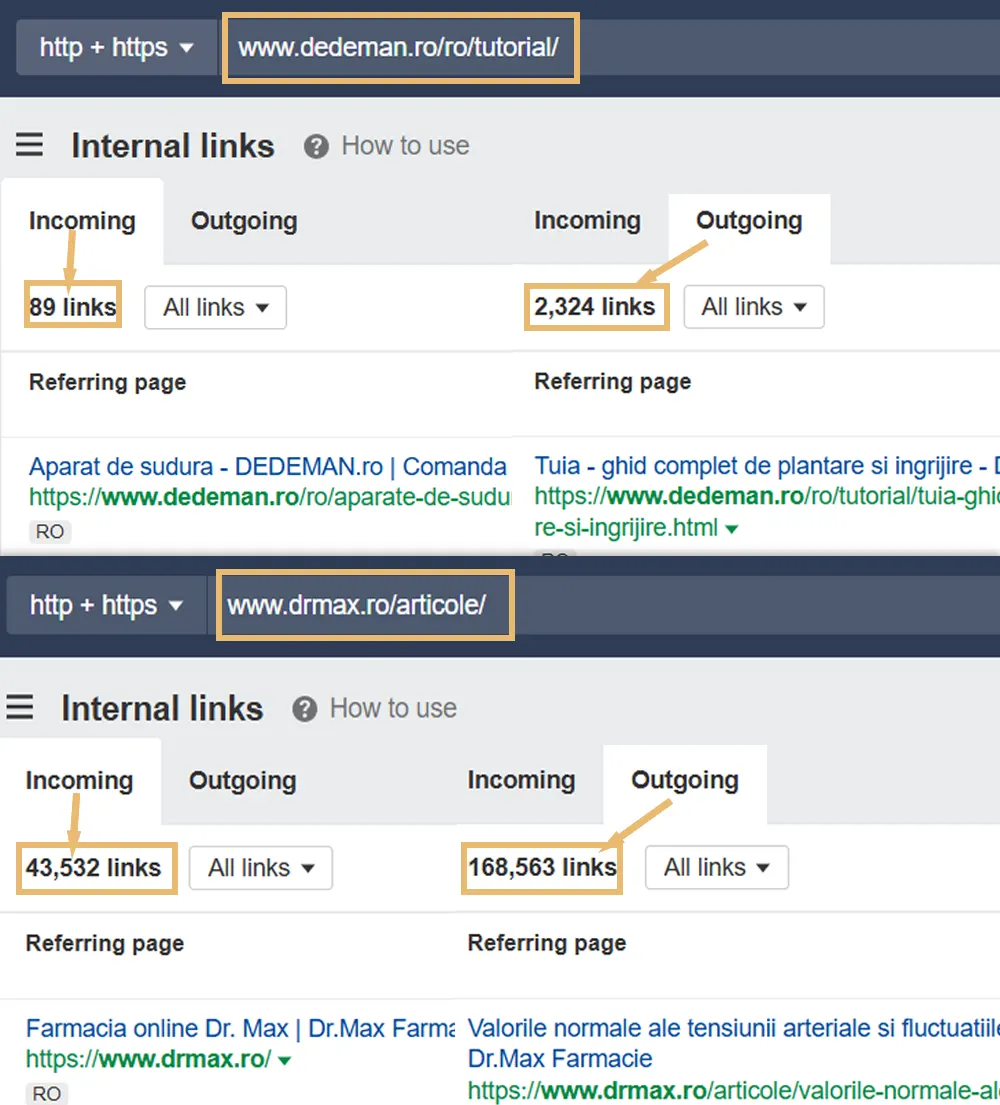
Task: Open All links filter next to 168,563 links
Action: (x=716, y=868)
